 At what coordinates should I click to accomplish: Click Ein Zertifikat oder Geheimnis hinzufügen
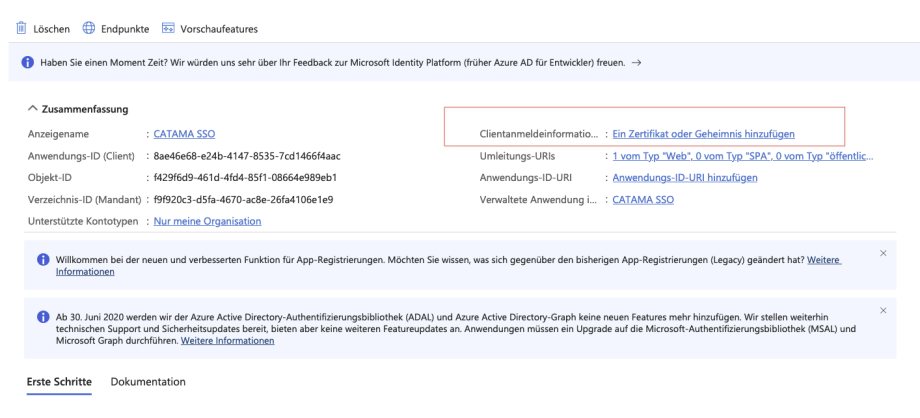click(x=704, y=134)
